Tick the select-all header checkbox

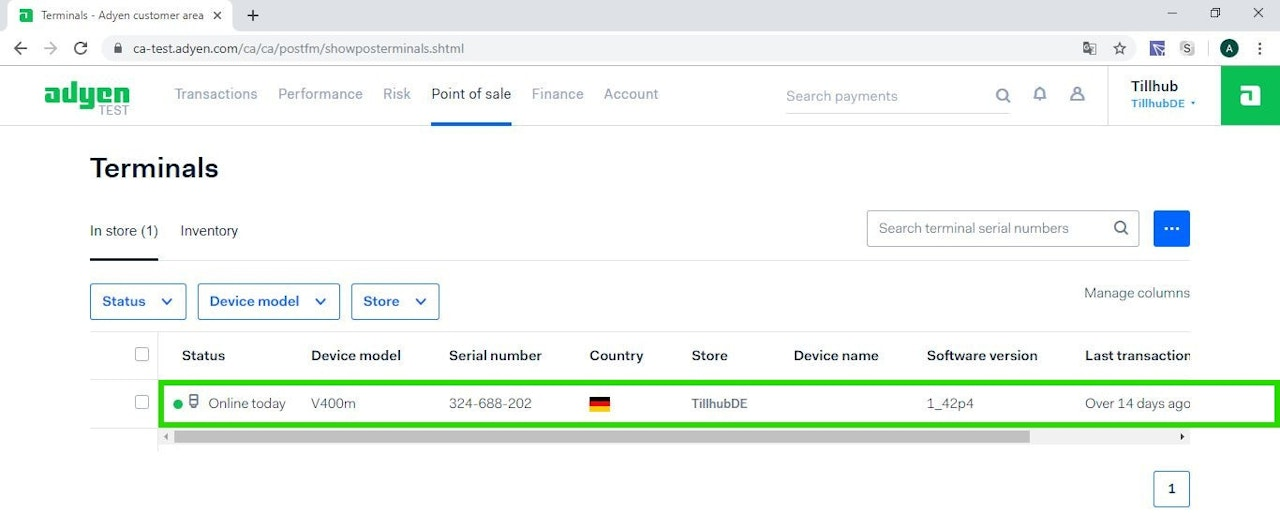142,354
